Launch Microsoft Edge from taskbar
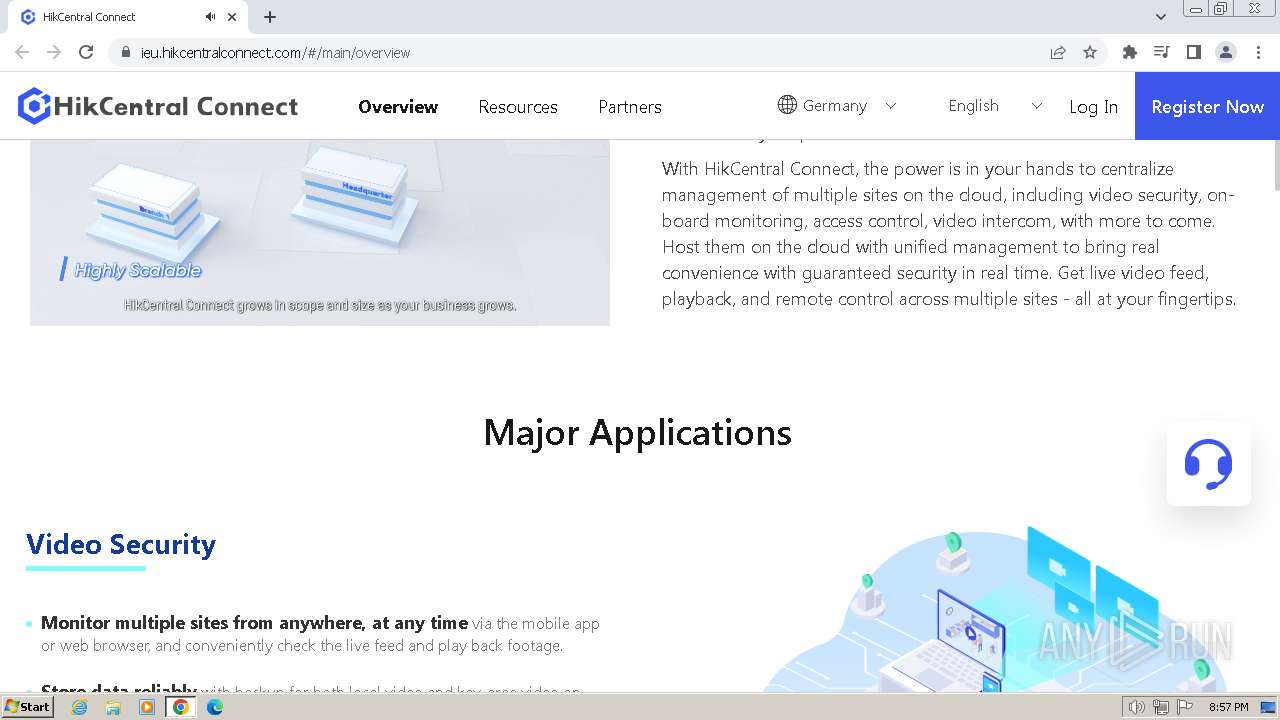Image resolution: width=1280 pixels, height=720 pixels. (214, 707)
